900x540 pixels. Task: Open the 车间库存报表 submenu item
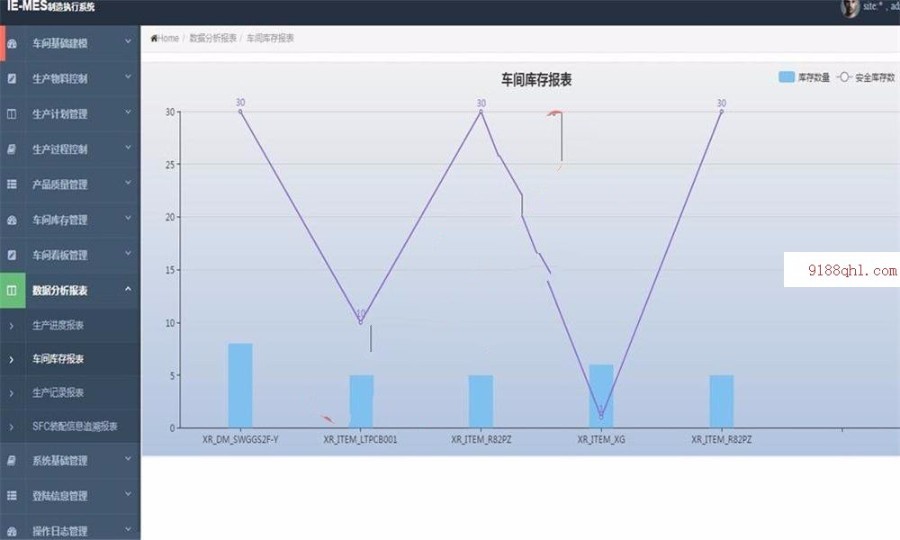pyautogui.click(x=58, y=359)
